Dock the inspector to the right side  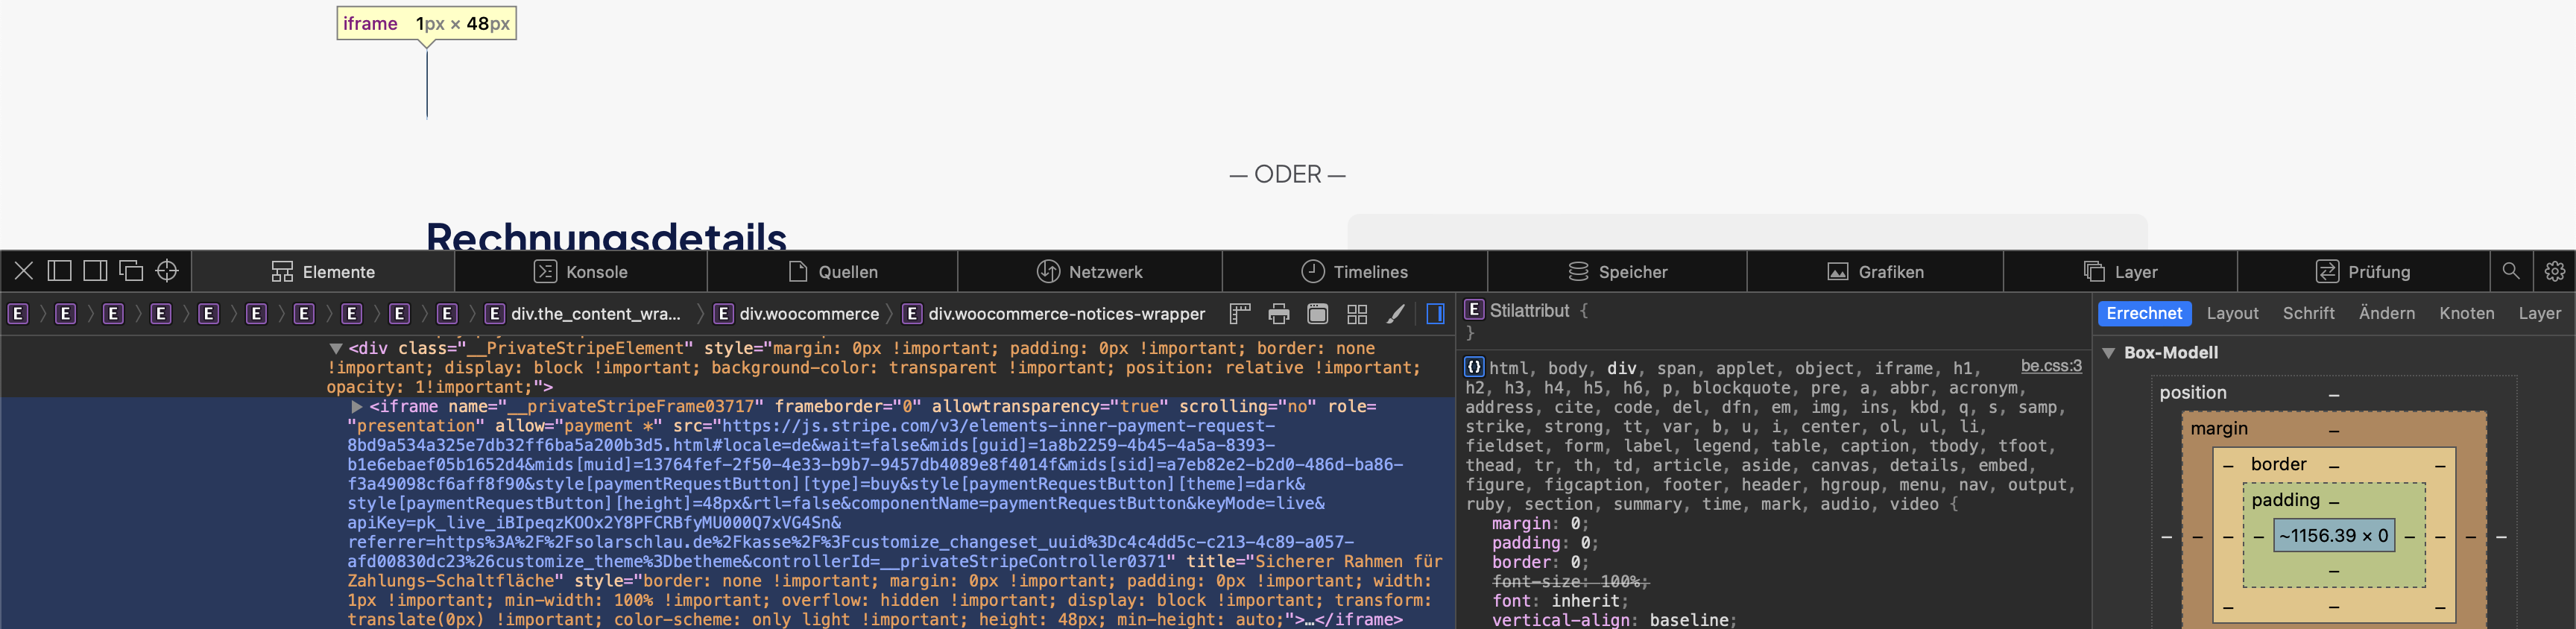[x=96, y=271]
